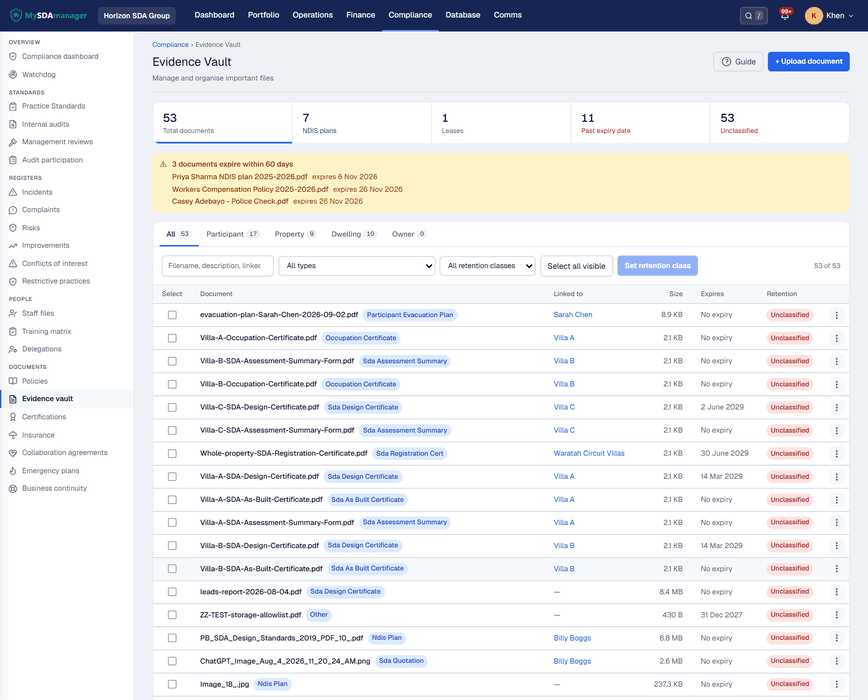This screenshot has height=700, width=868.
Task: Open the notifications bell icon
Action: coord(784,15)
